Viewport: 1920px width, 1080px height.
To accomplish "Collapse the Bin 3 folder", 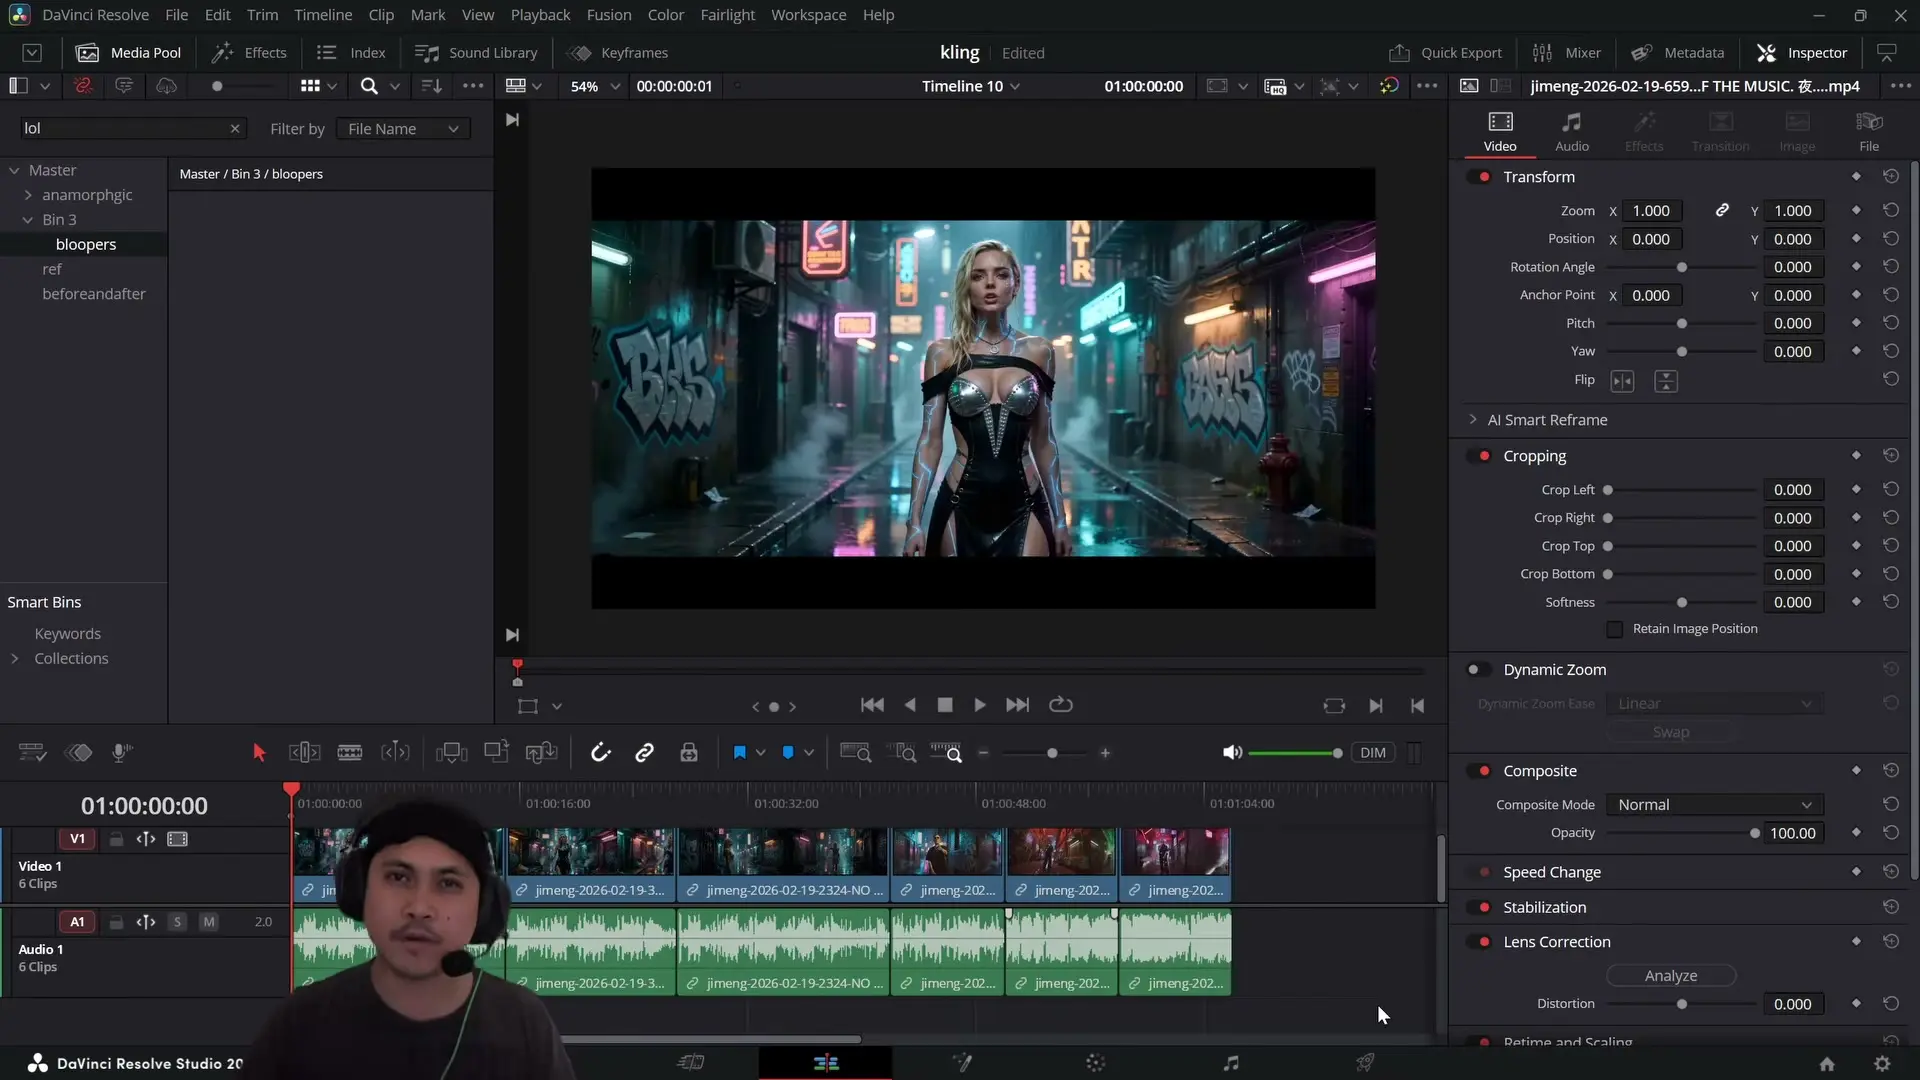I will [x=26, y=219].
